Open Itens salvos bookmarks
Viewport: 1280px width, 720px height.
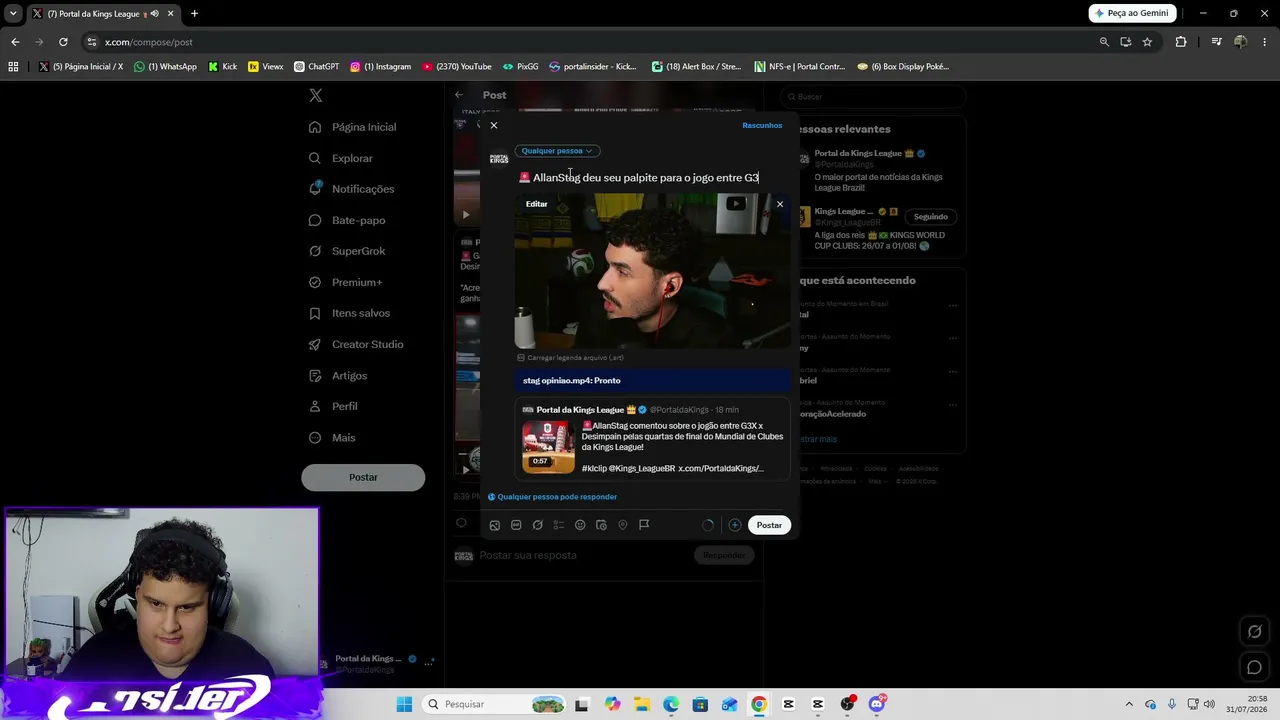(349, 313)
